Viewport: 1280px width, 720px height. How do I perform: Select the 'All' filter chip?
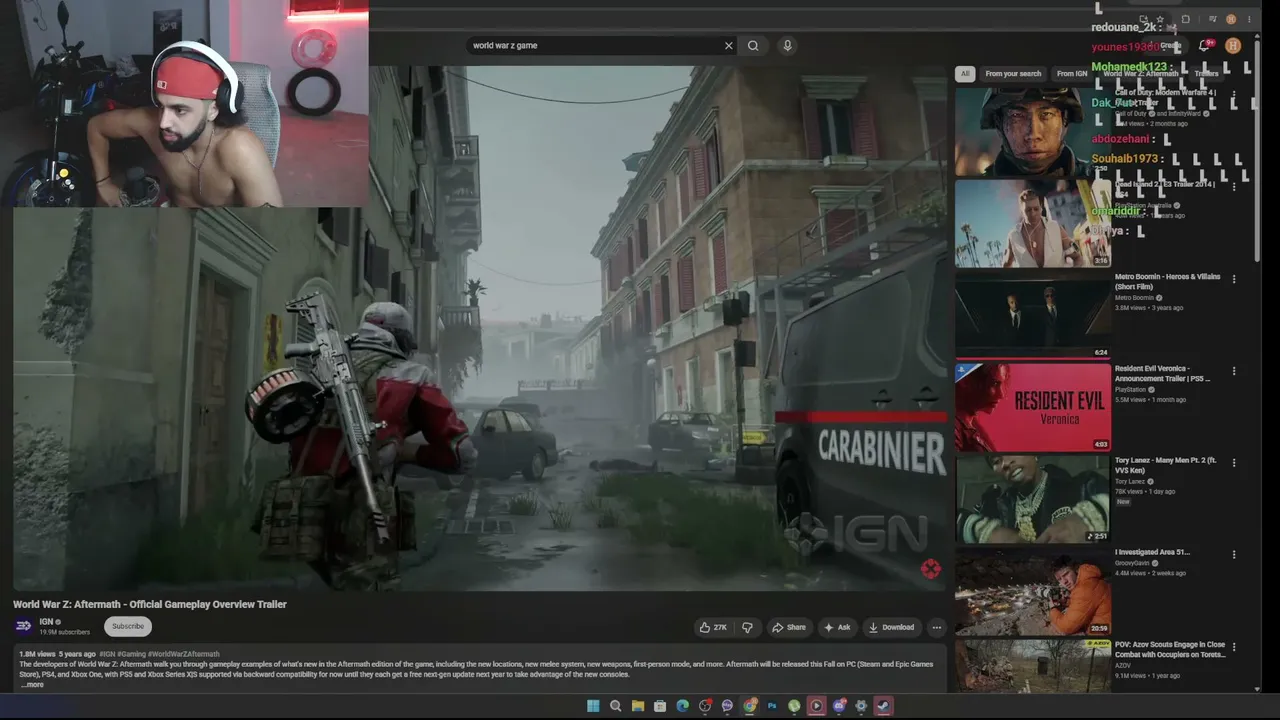click(x=965, y=73)
